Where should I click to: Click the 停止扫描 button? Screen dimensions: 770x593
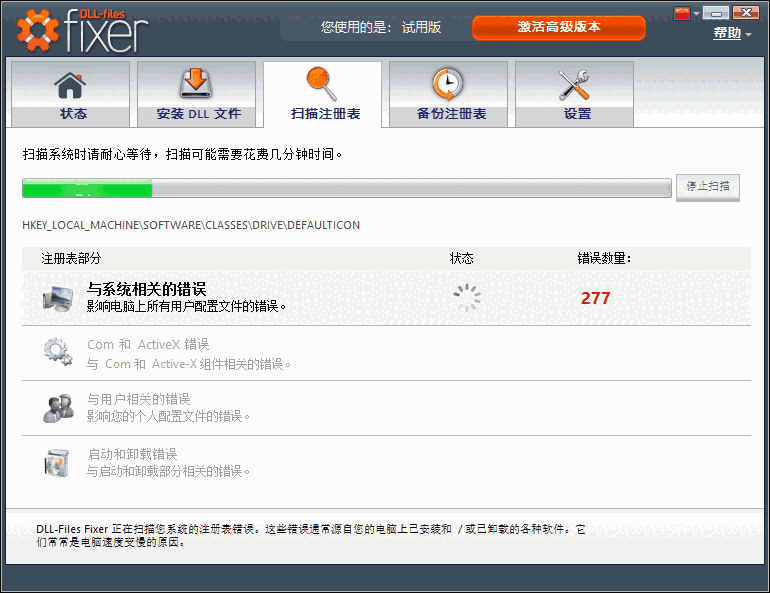point(708,187)
